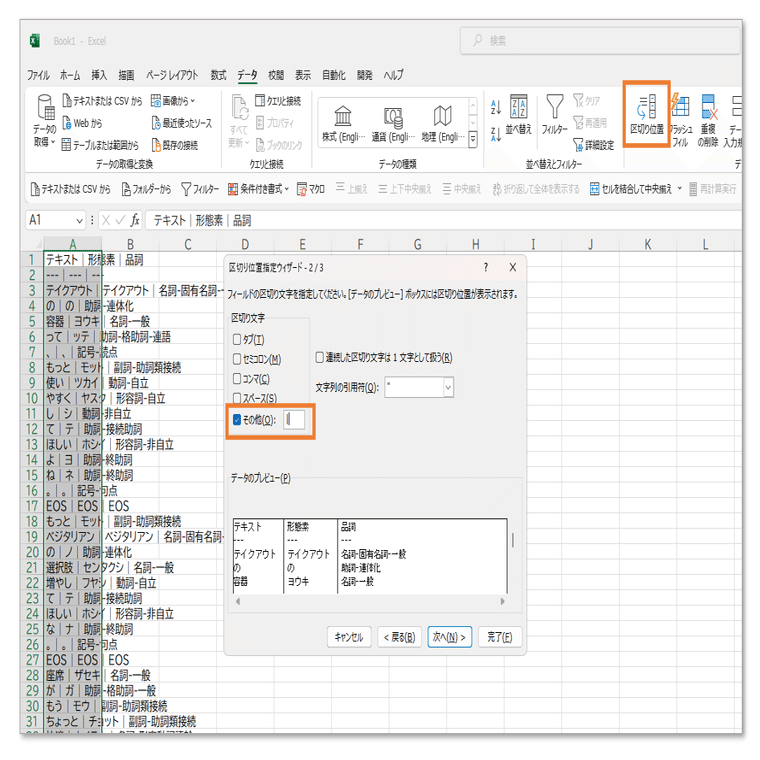Open Queries & Connections (クエリと接続)

click(278, 101)
